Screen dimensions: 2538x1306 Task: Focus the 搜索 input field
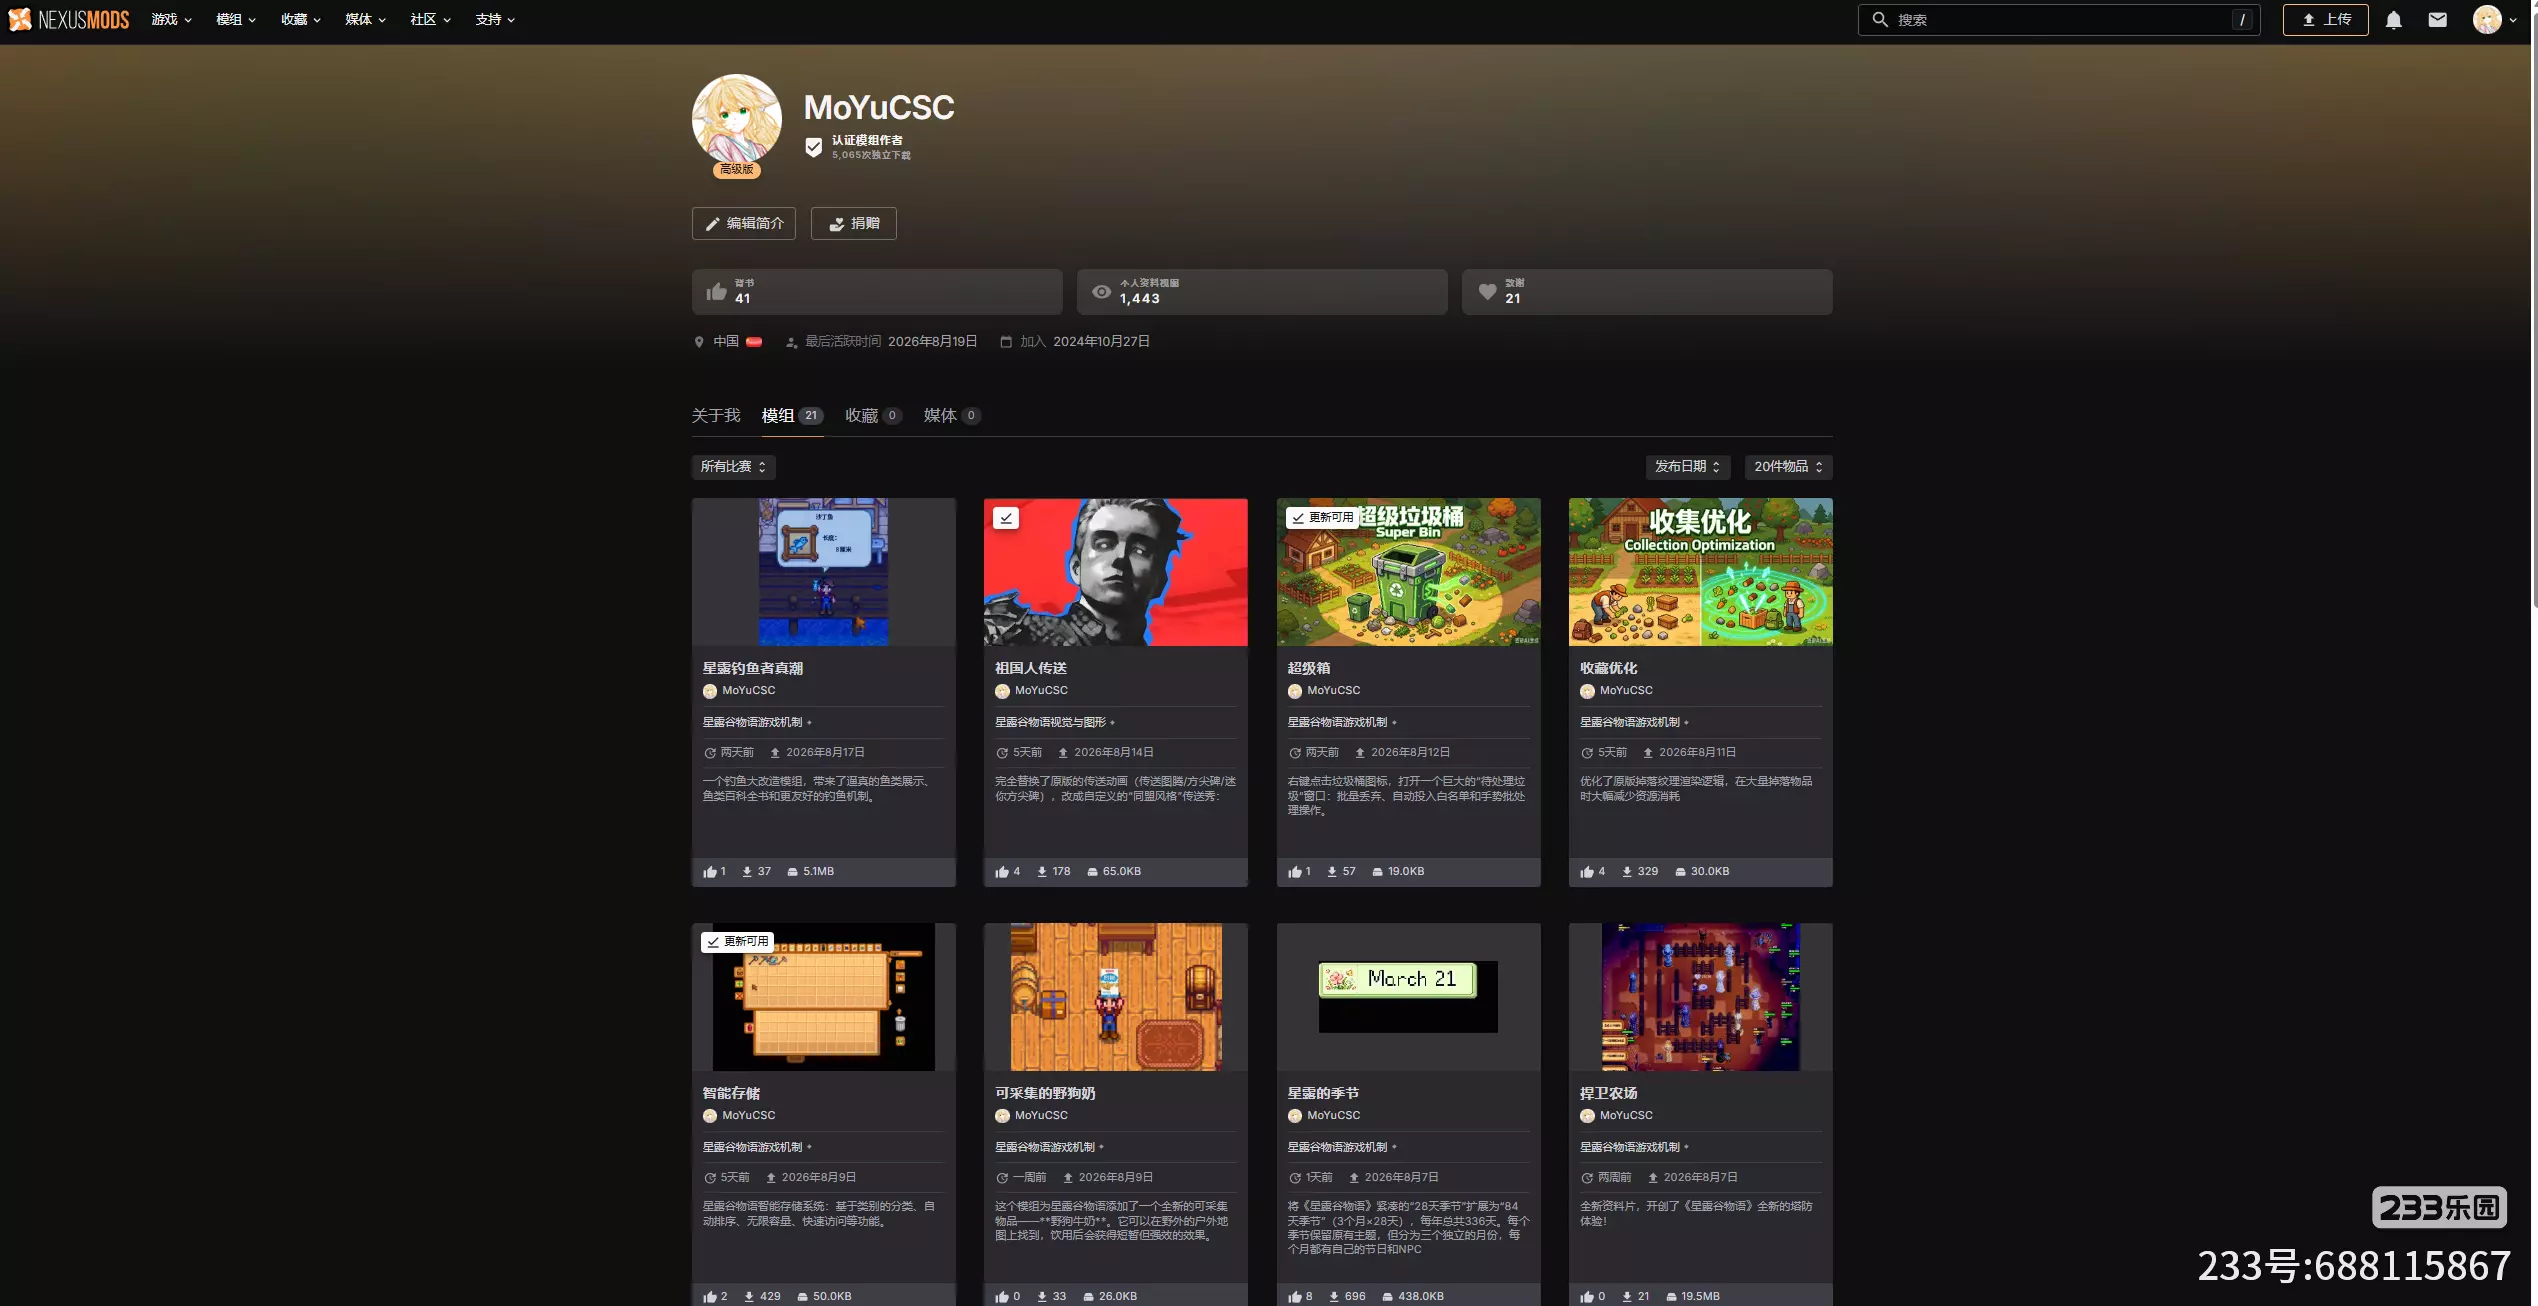2058,20
